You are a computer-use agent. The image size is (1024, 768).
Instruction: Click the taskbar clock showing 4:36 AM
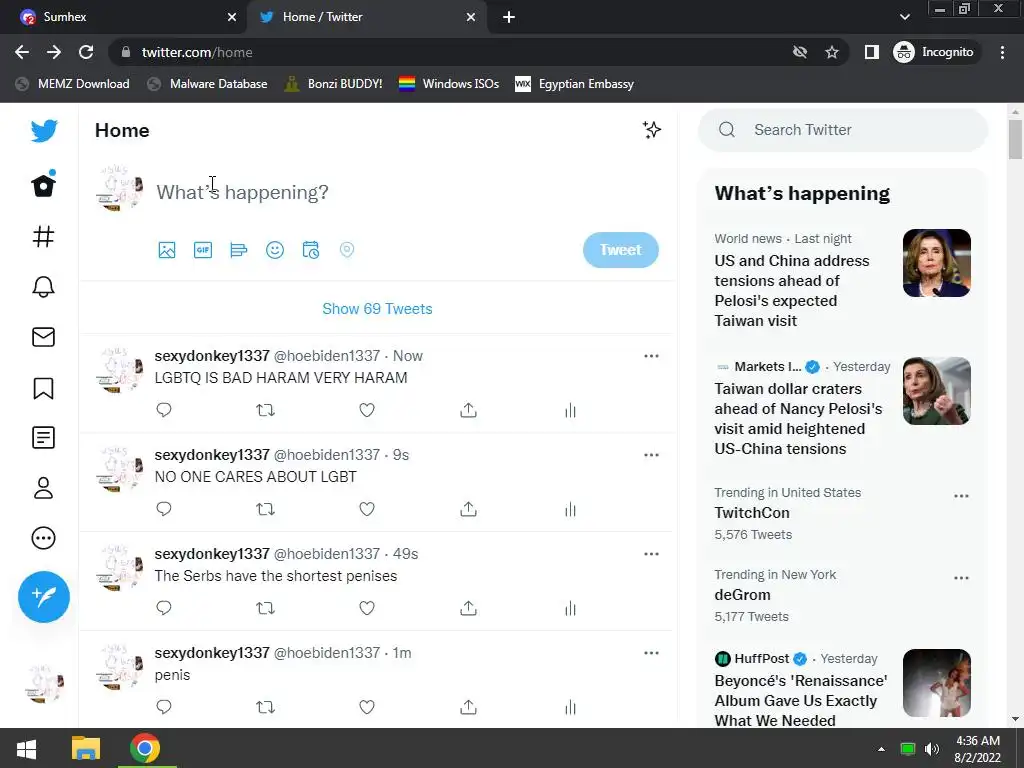[978, 748]
